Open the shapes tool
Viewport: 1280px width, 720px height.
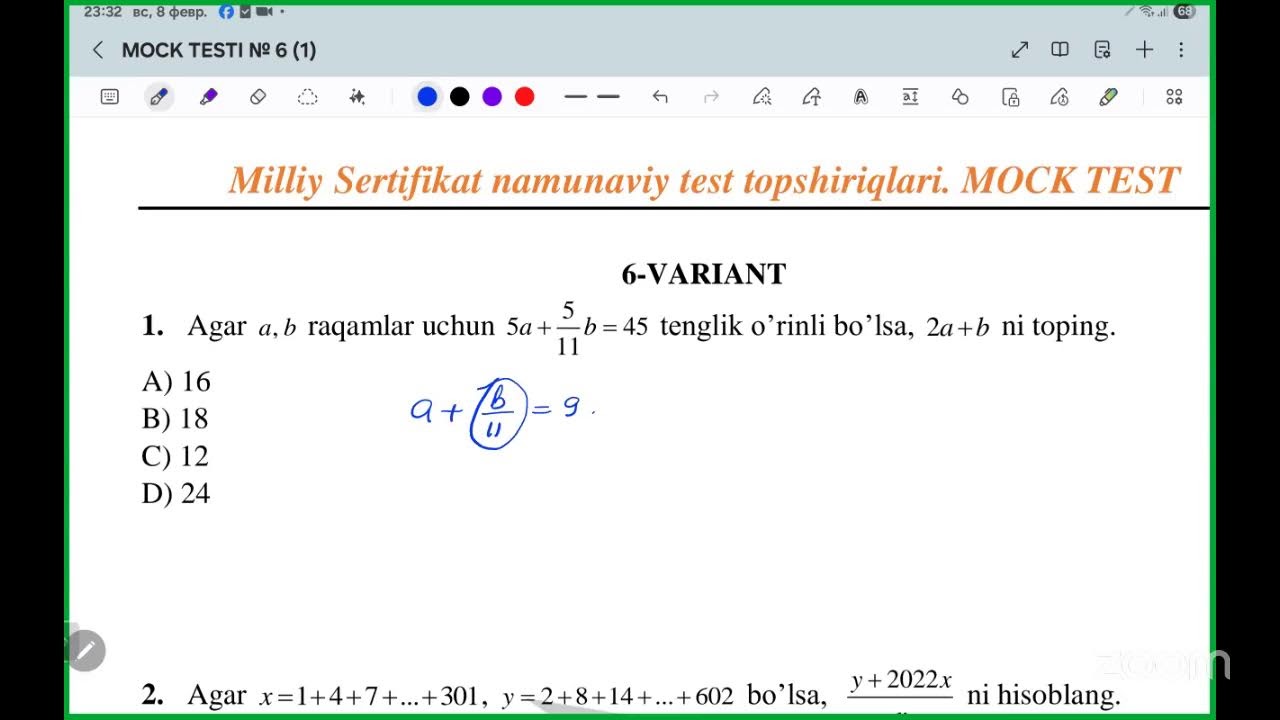(x=960, y=97)
